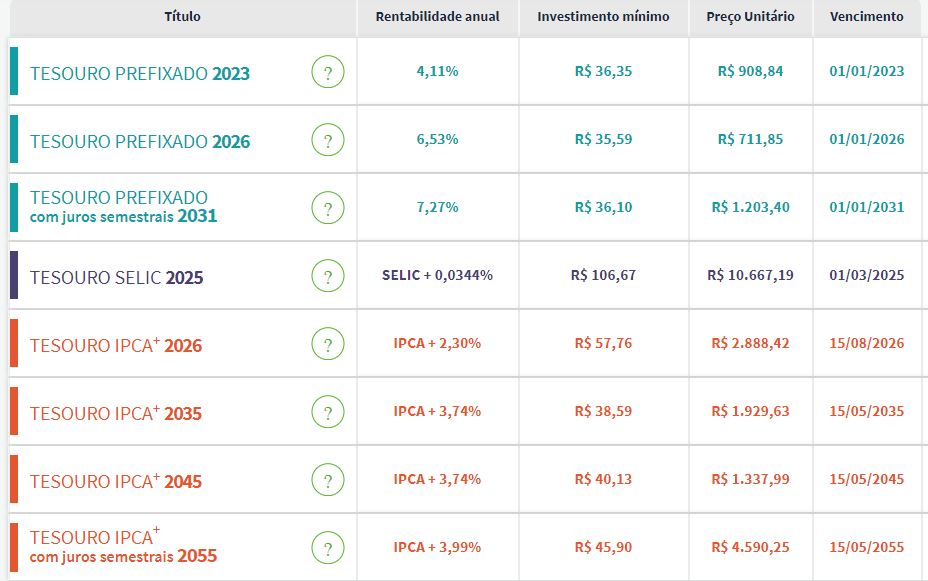Click the teal color bar for Prefixado 2026
Image resolution: width=928 pixels, height=581 pixels.
pyautogui.click(x=14, y=139)
